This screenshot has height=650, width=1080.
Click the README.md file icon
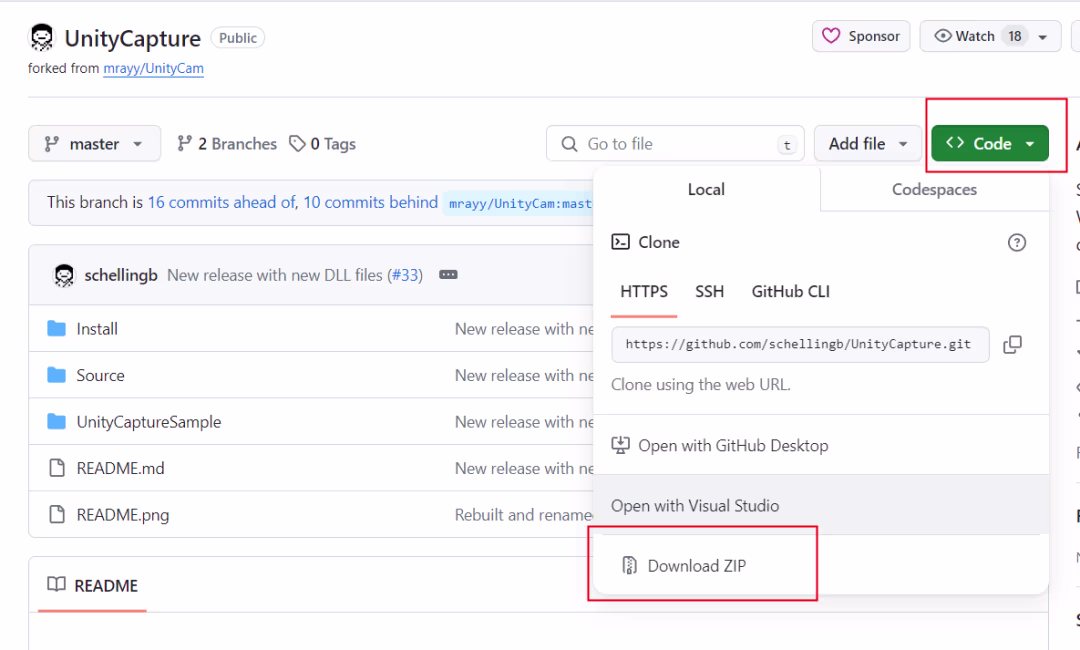pyautogui.click(x=57, y=468)
